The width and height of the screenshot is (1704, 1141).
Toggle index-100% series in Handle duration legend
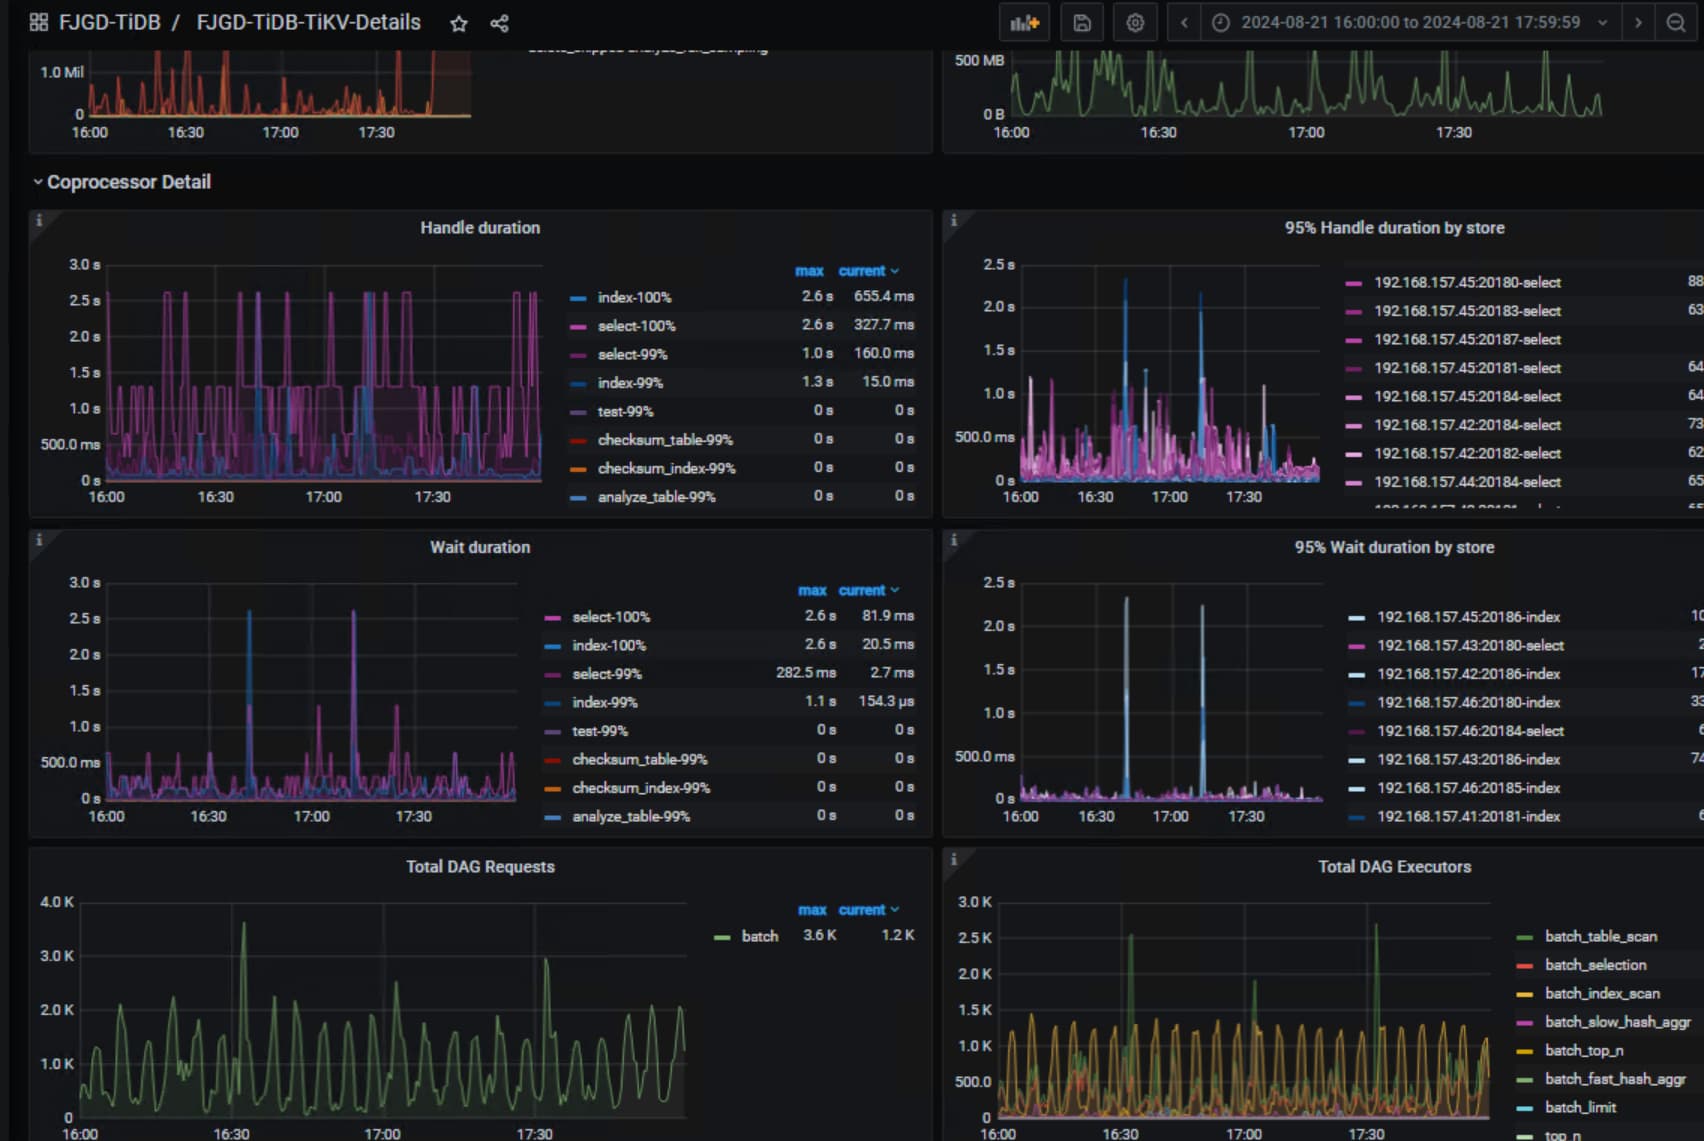(x=634, y=298)
